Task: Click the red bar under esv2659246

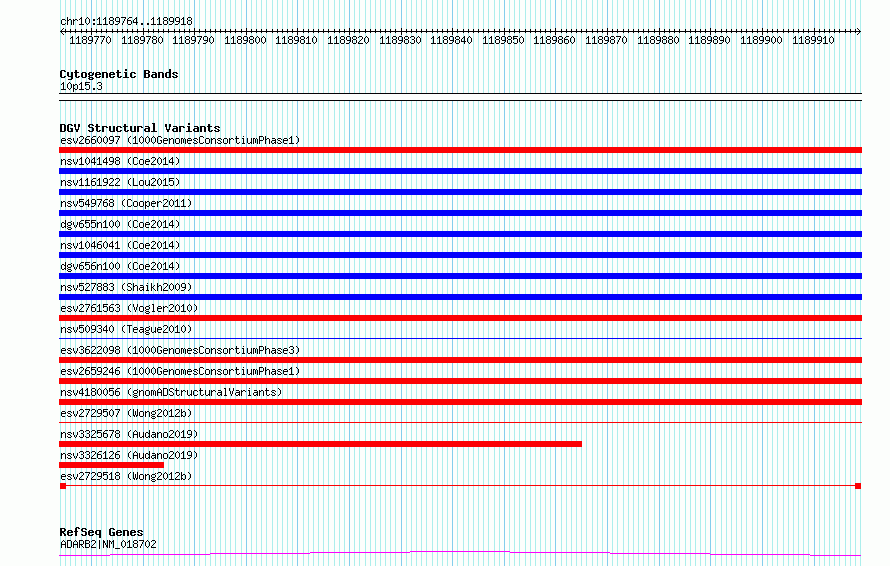Action: coord(460,381)
